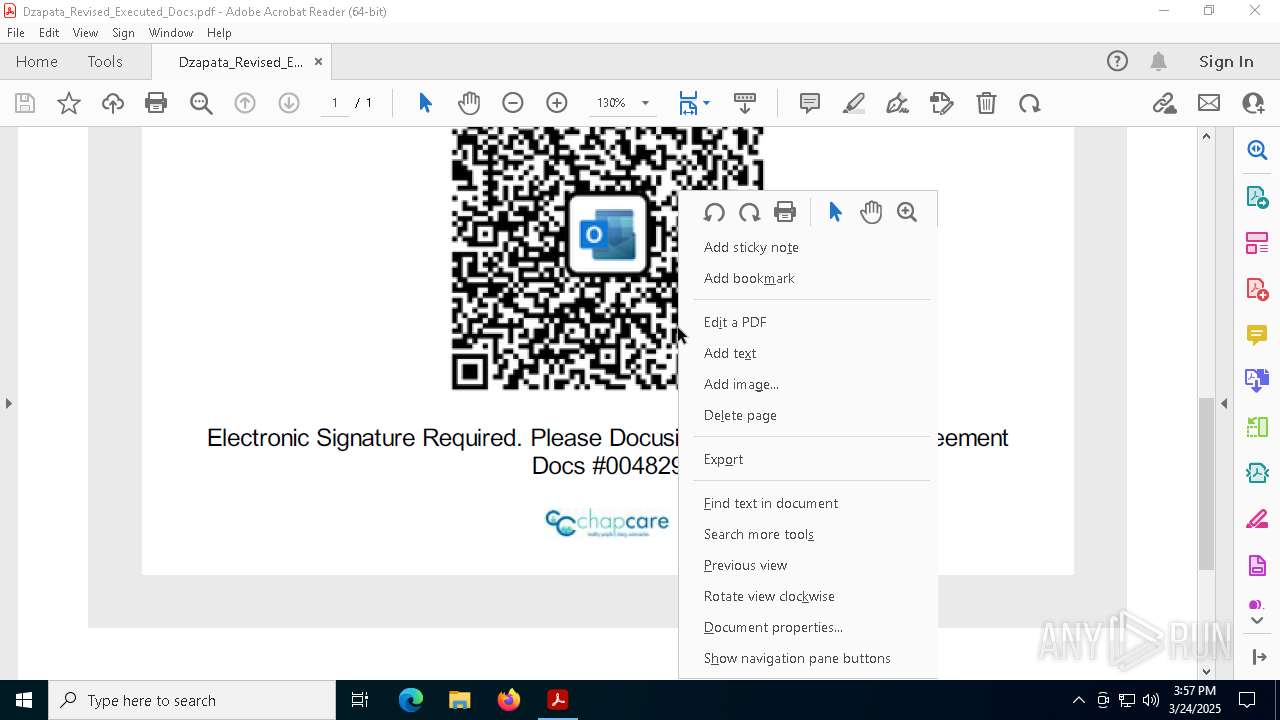Switch to the Tools tab

105,61
